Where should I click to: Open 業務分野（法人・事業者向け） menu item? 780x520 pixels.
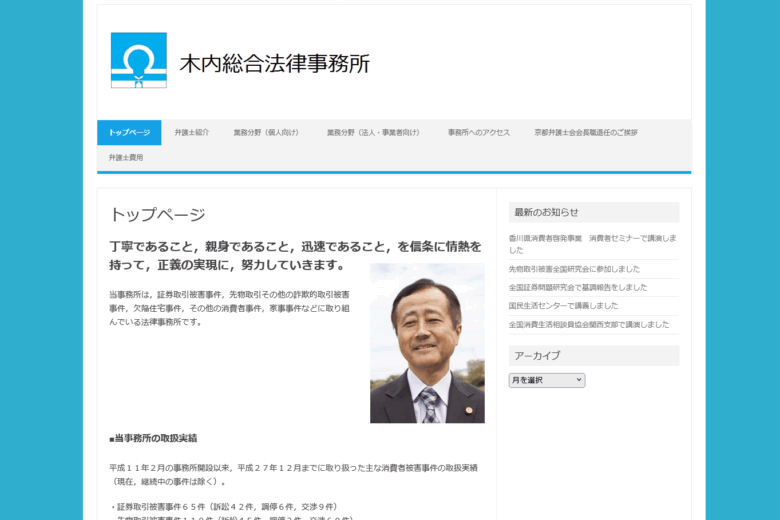tap(373, 132)
